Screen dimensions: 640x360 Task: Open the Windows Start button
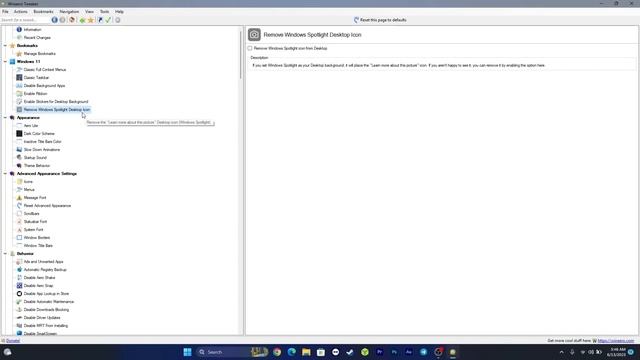point(187,352)
